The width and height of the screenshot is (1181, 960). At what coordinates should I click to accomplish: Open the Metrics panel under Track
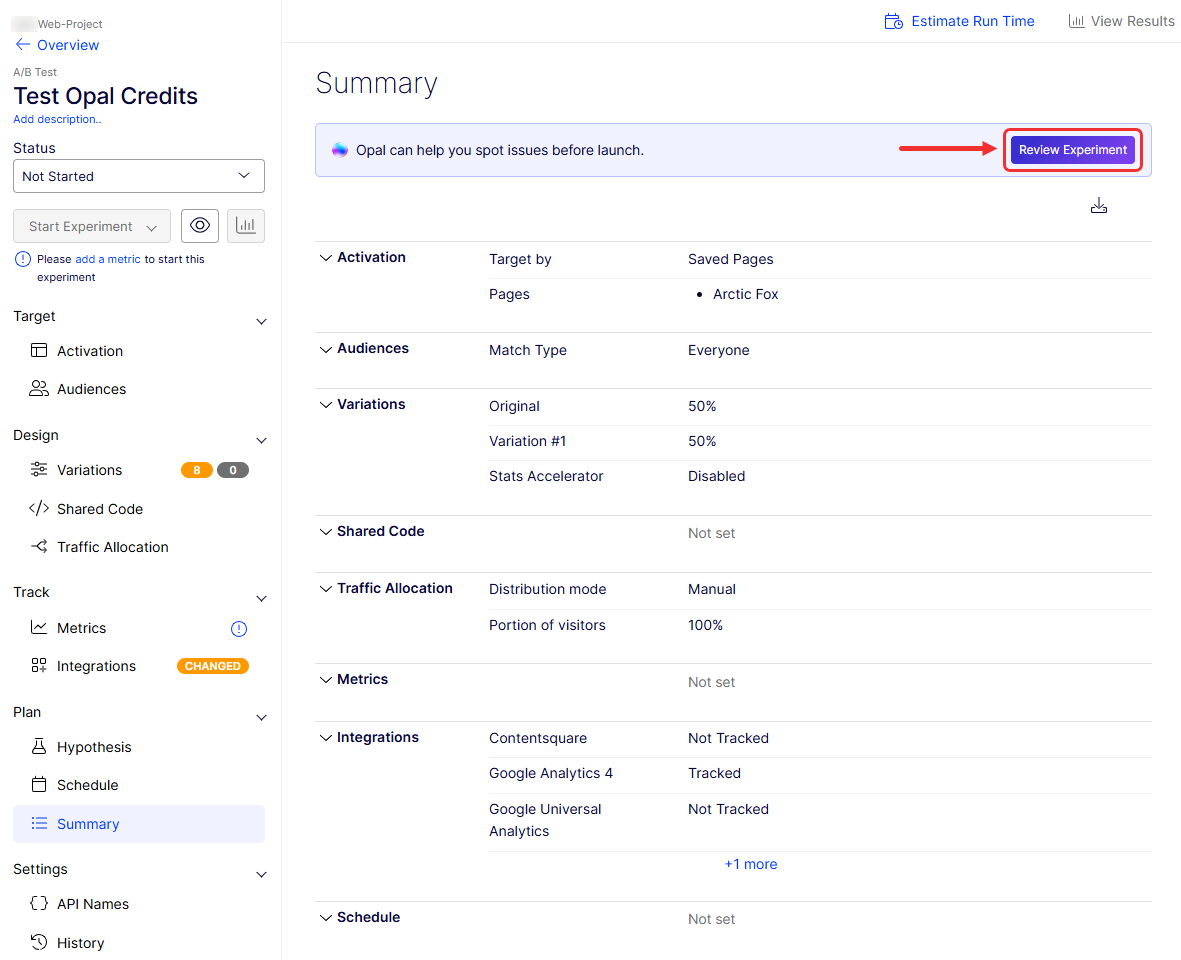click(79, 628)
